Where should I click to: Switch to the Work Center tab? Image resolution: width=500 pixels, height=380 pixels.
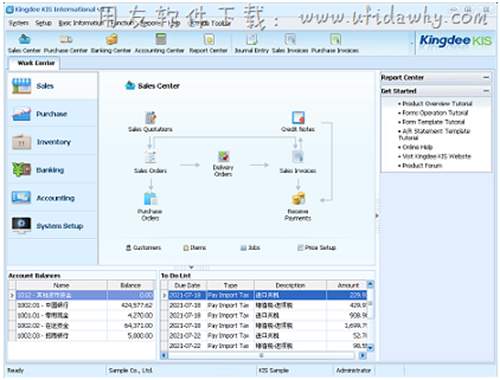pos(36,63)
